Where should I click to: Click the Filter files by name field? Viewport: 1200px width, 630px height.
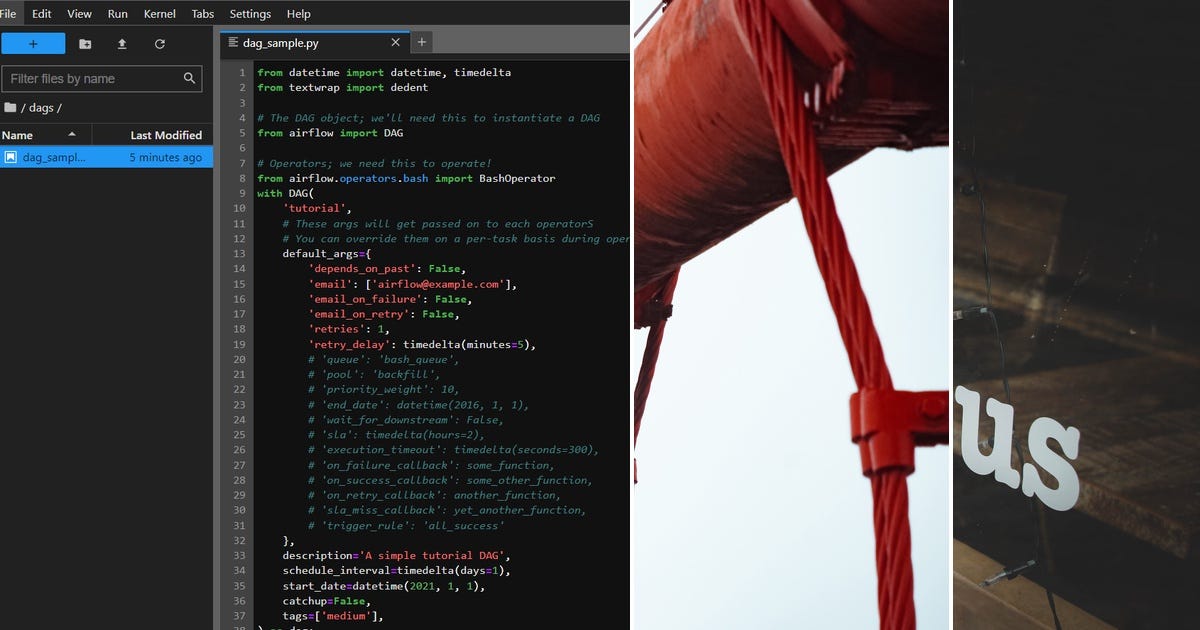point(90,78)
